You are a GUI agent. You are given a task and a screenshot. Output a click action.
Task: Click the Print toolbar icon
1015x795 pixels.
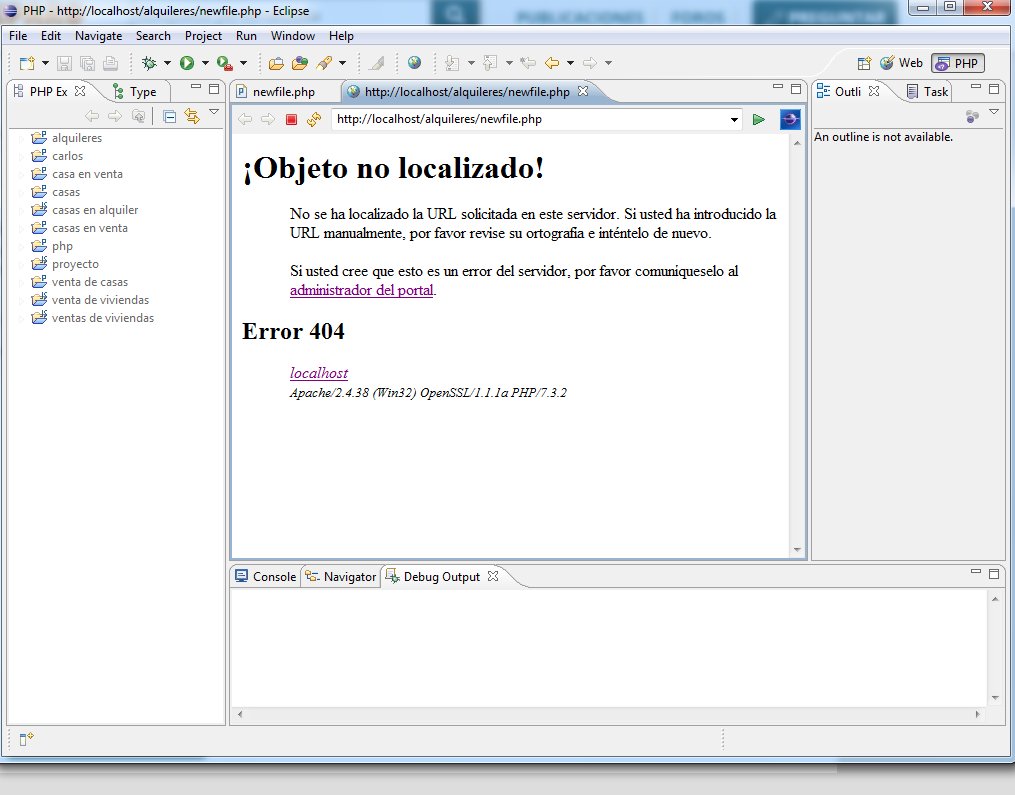pos(111,63)
